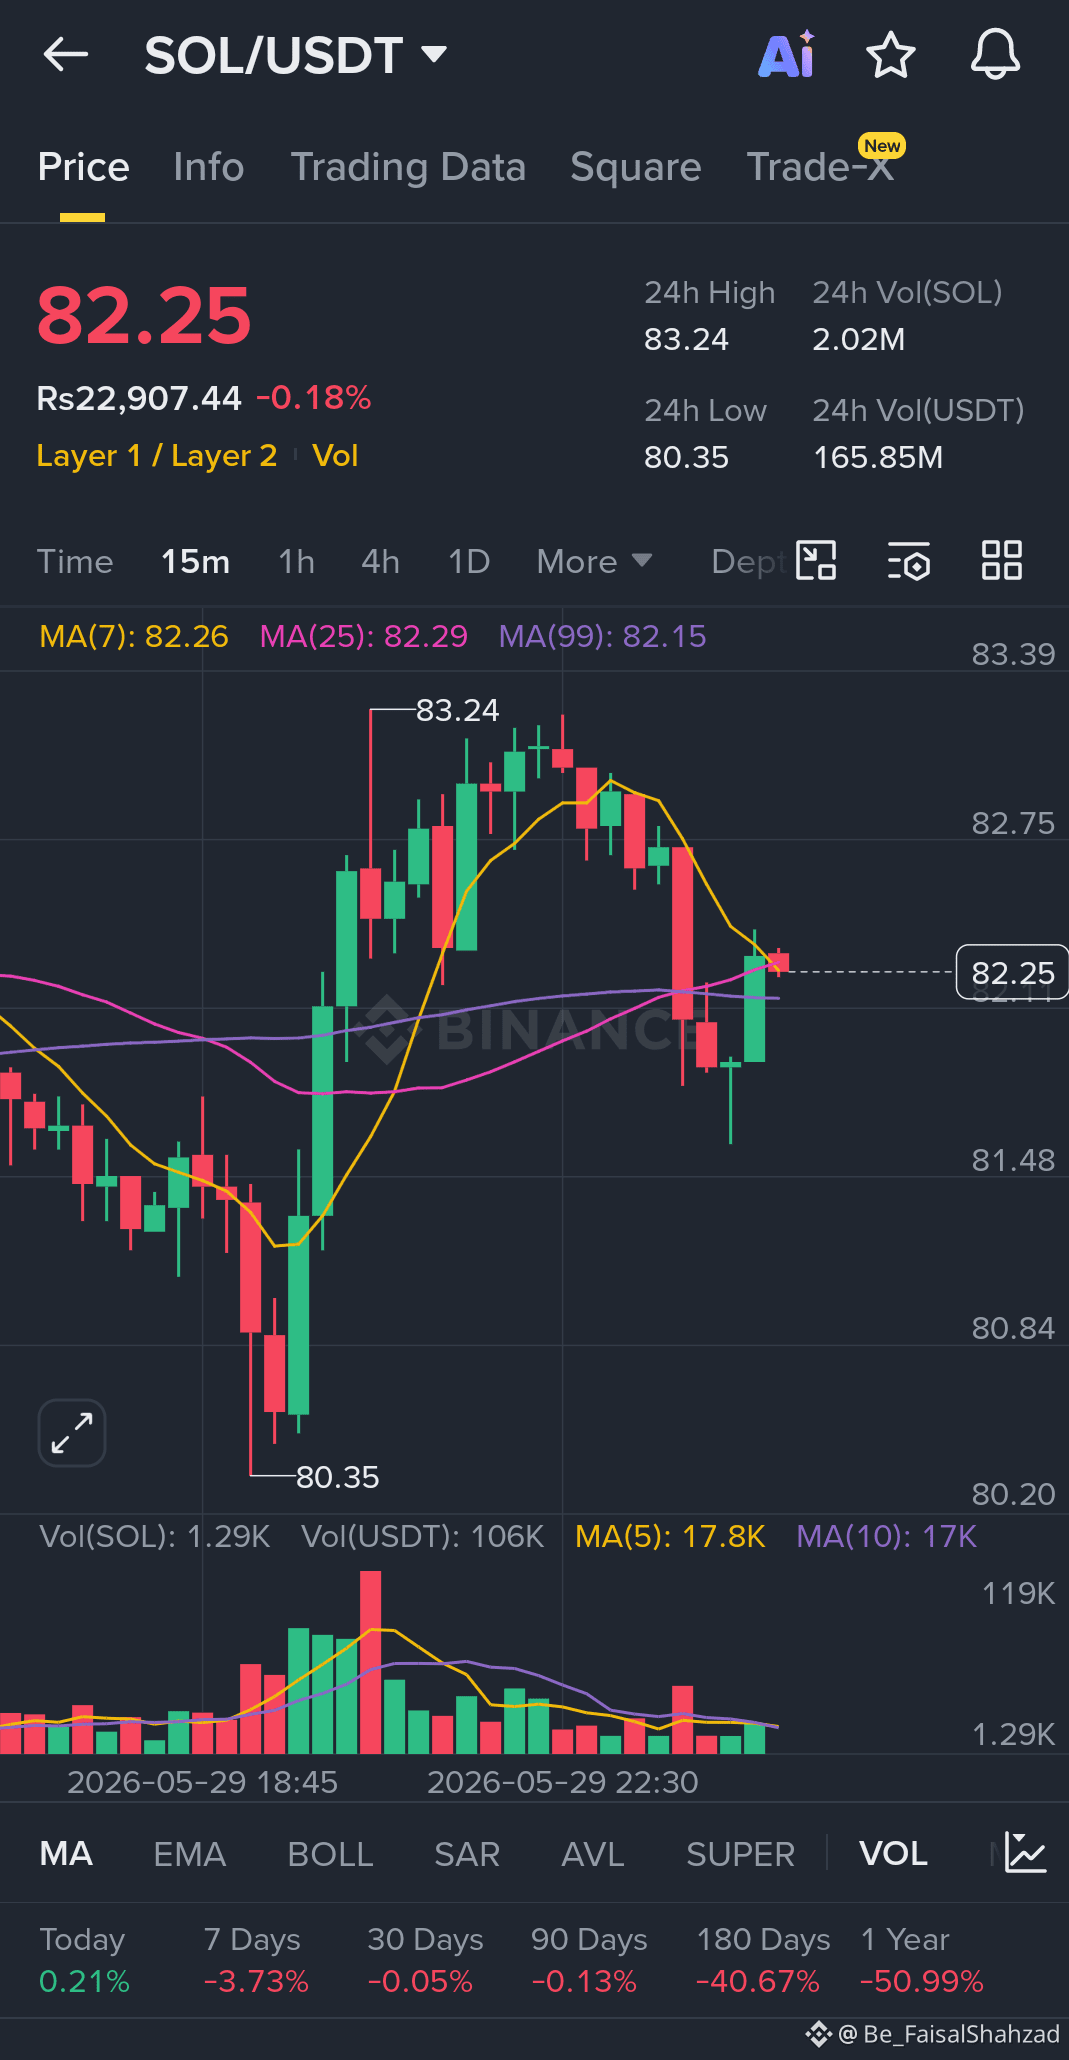Tap the back arrow icon
The width and height of the screenshot is (1069, 2060).
click(x=66, y=55)
